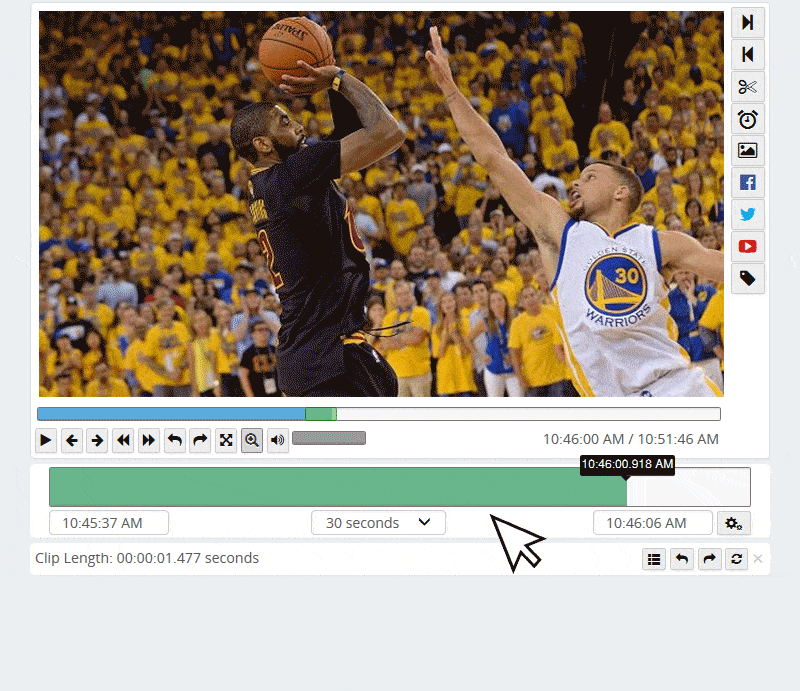
Task: Seek on the video progress bar
Action: click(379, 414)
